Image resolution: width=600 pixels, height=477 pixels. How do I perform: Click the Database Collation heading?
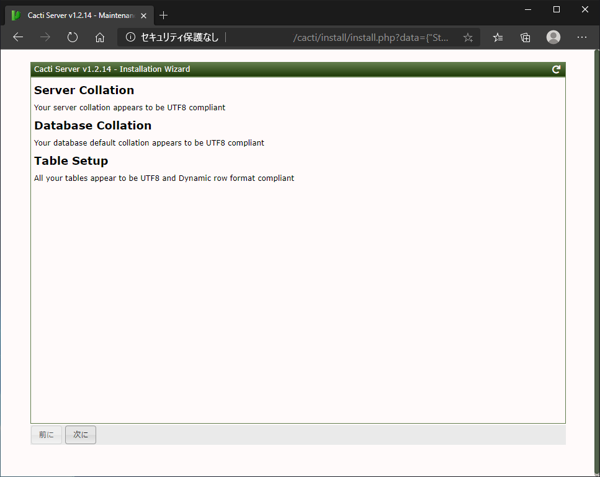(x=93, y=125)
